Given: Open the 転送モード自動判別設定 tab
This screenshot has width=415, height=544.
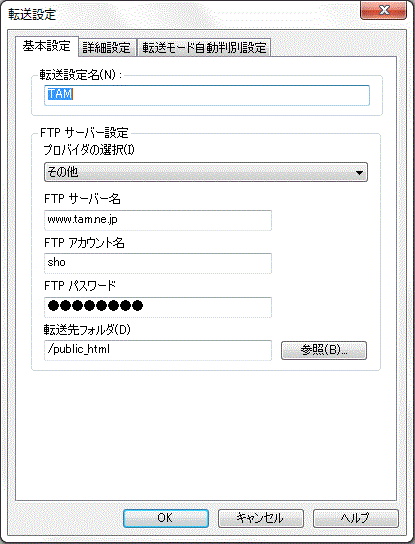Looking at the screenshot, I should 204,48.
